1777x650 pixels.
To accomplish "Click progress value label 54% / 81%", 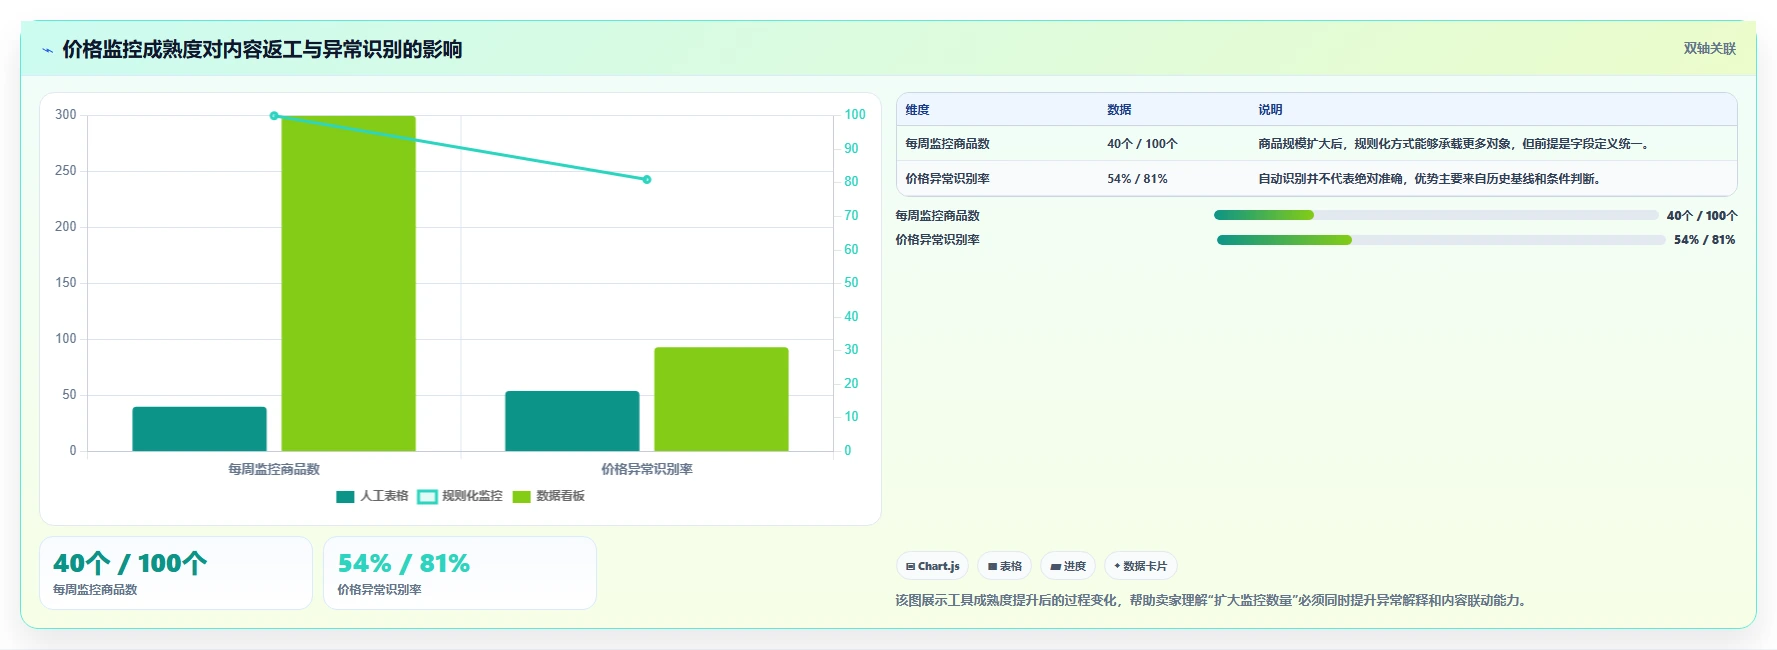I will tap(1705, 240).
